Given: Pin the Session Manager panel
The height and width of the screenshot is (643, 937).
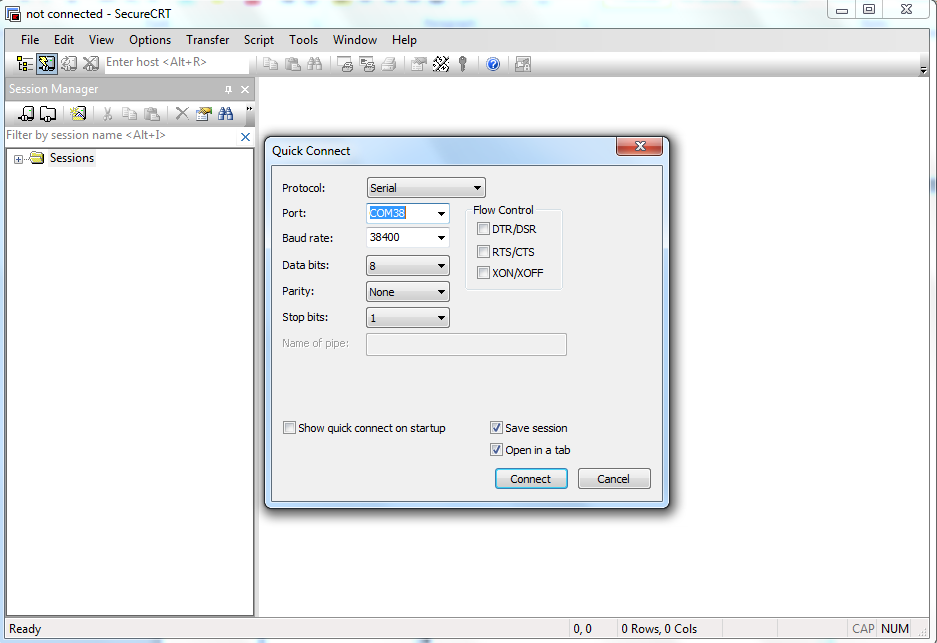Looking at the screenshot, I should tap(228, 90).
